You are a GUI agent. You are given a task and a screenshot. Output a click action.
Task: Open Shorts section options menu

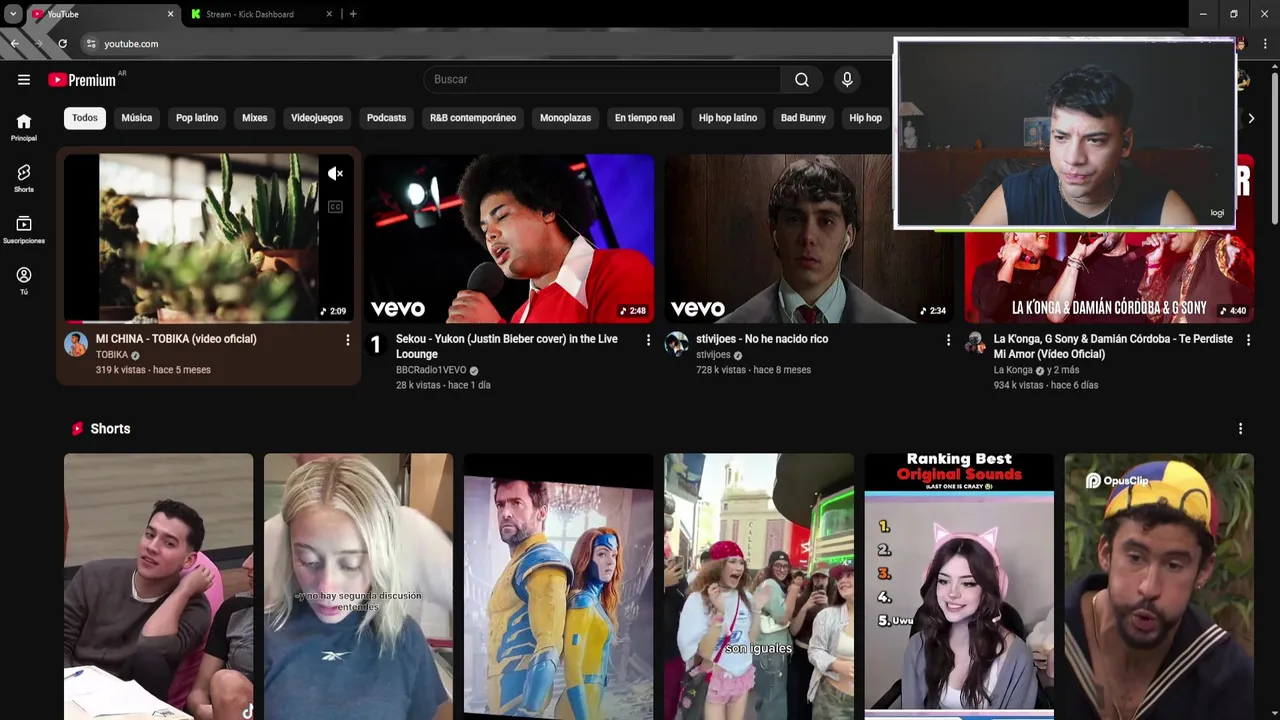pos(1240,429)
